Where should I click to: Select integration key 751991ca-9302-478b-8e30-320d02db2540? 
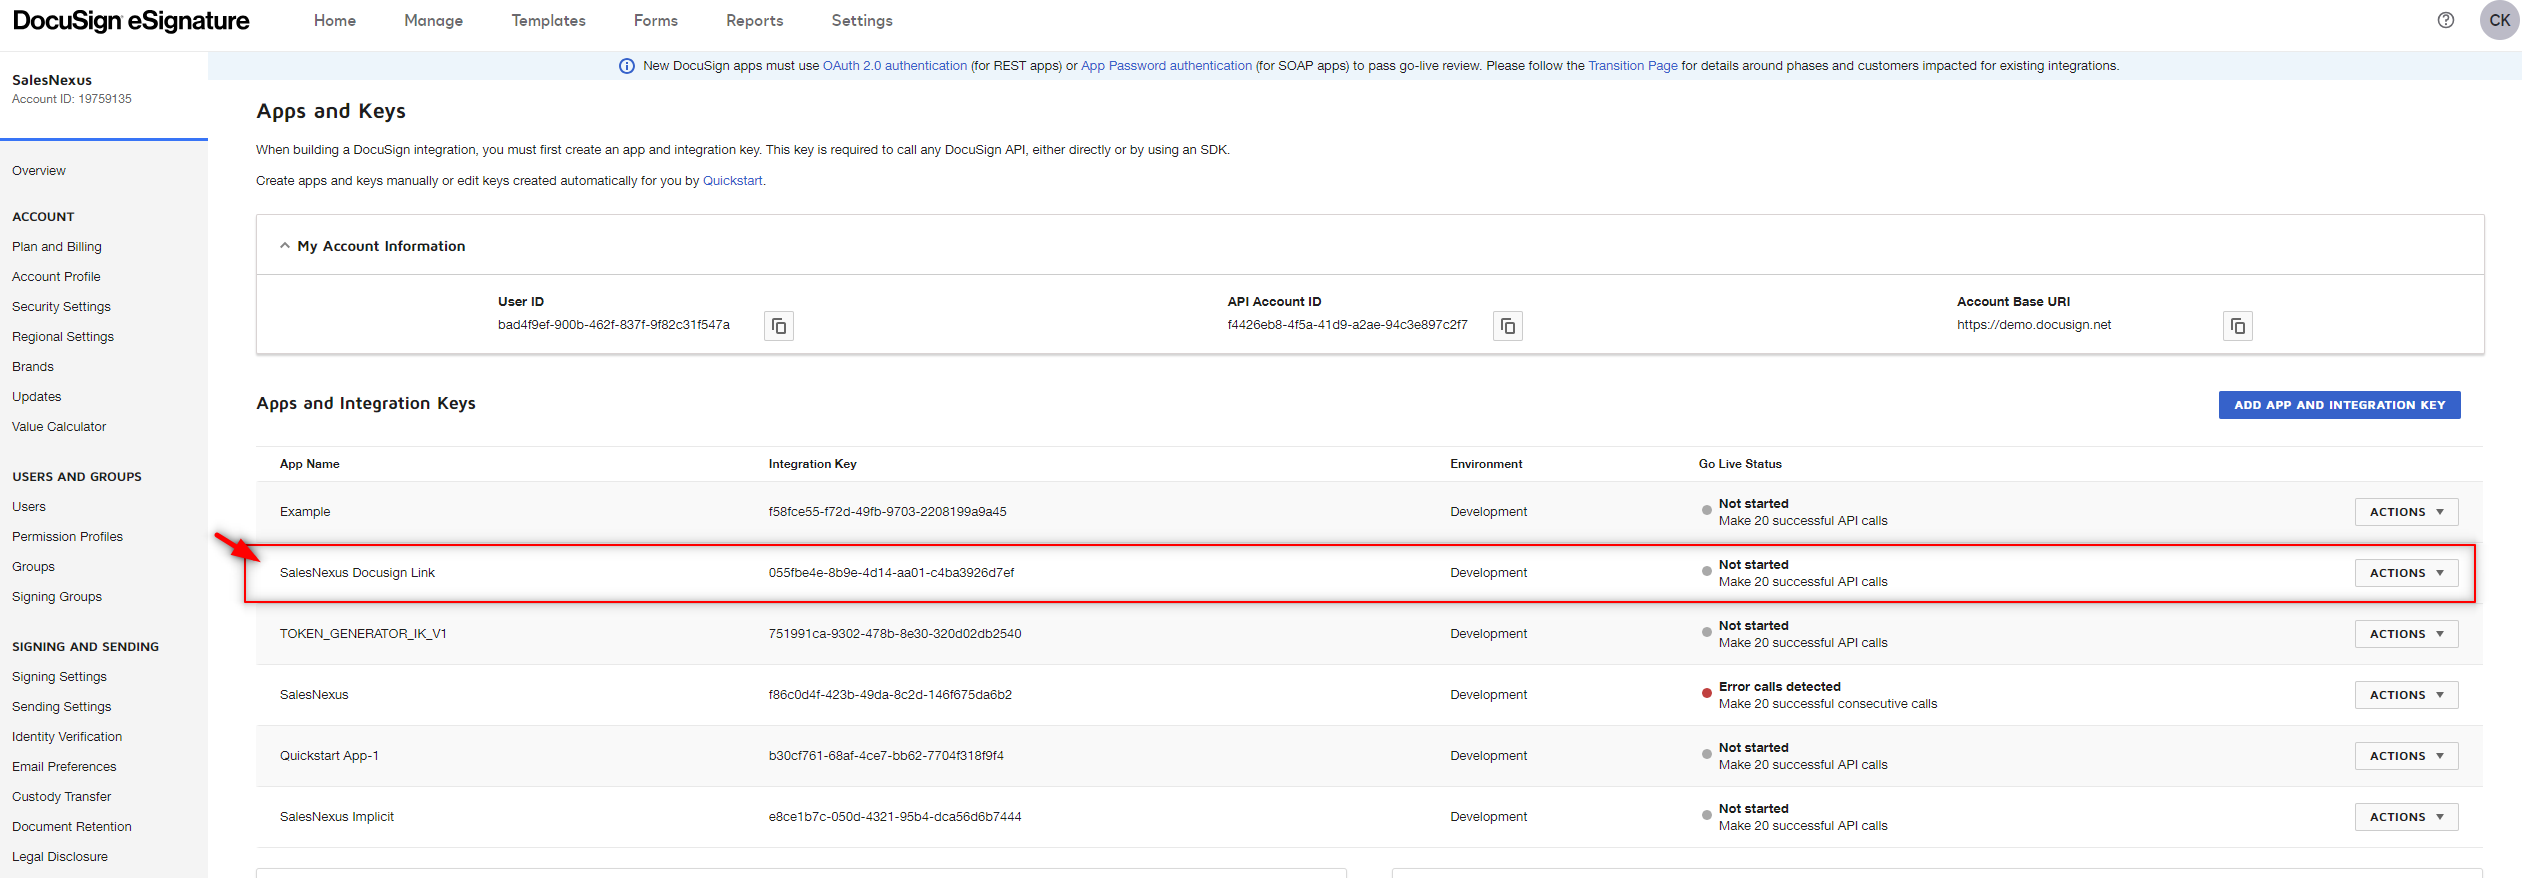click(895, 634)
